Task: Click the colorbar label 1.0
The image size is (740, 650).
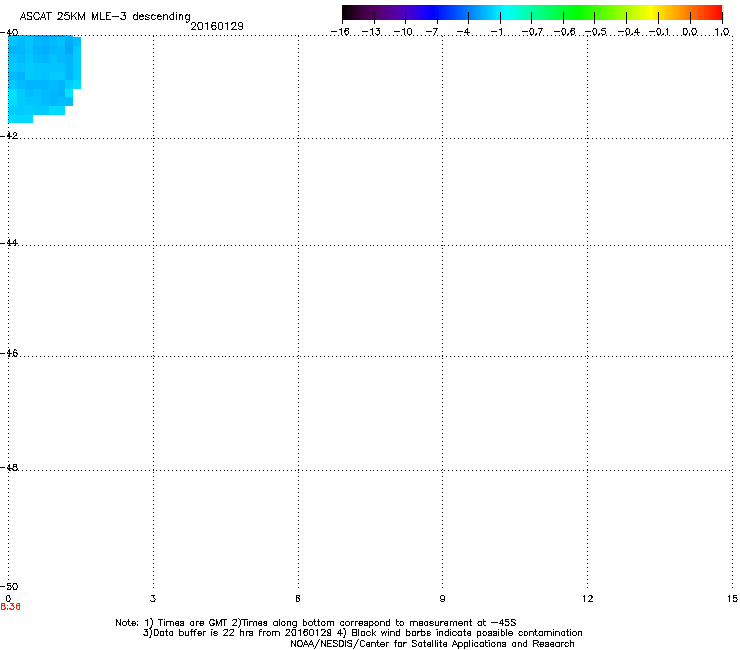Action: point(722,32)
